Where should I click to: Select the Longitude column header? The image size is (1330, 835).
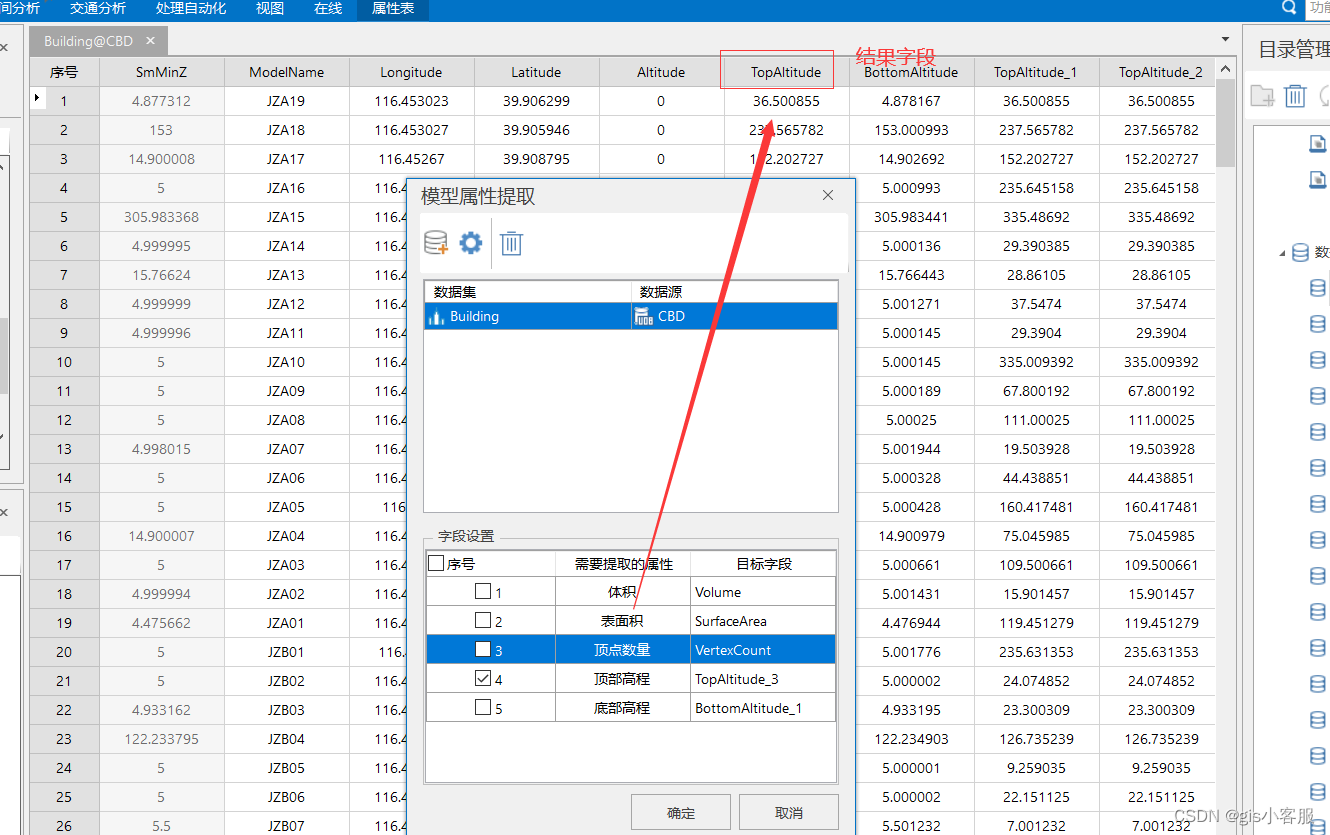pos(411,72)
